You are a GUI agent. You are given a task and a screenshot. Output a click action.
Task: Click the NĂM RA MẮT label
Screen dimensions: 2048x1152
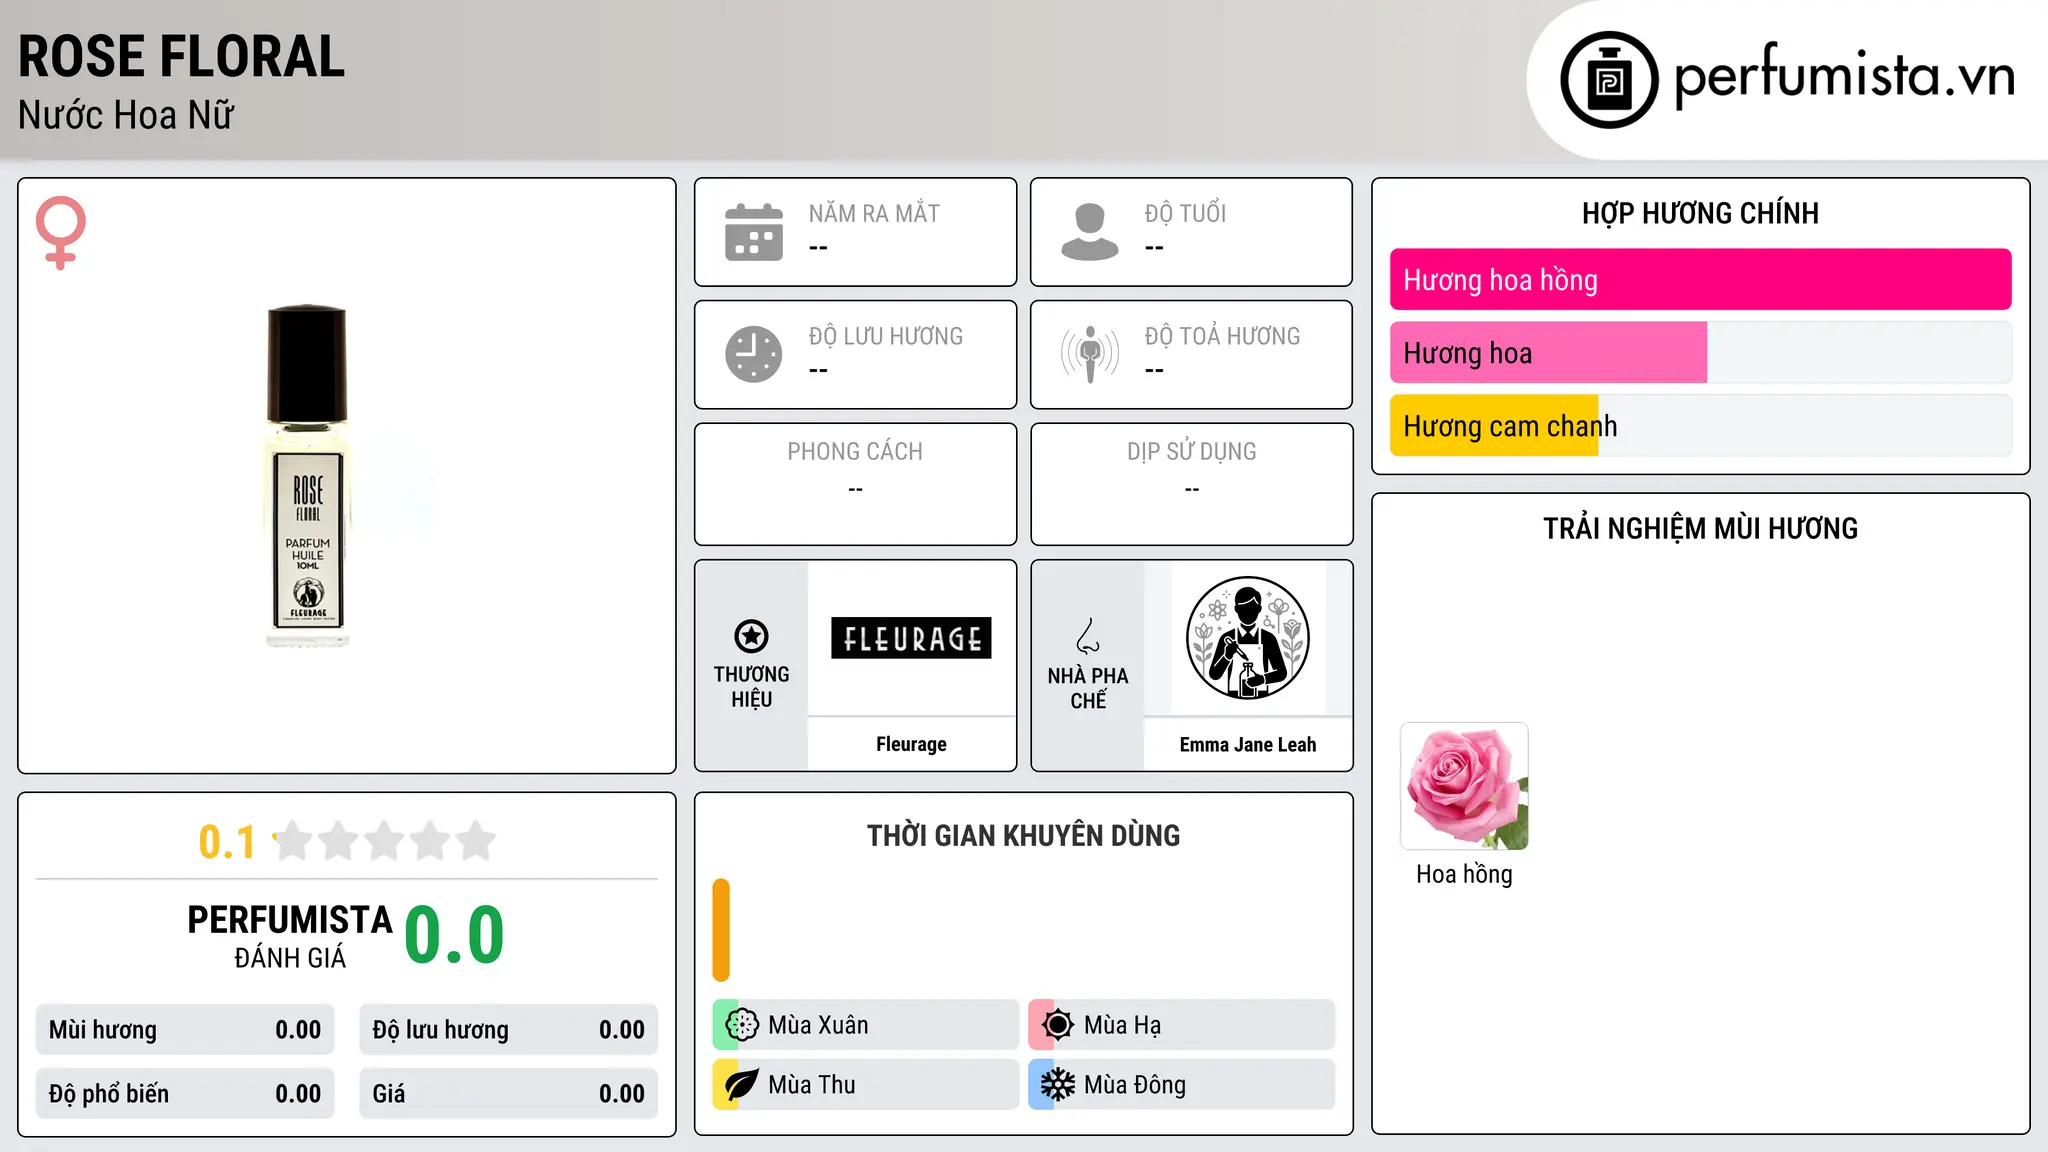point(874,214)
